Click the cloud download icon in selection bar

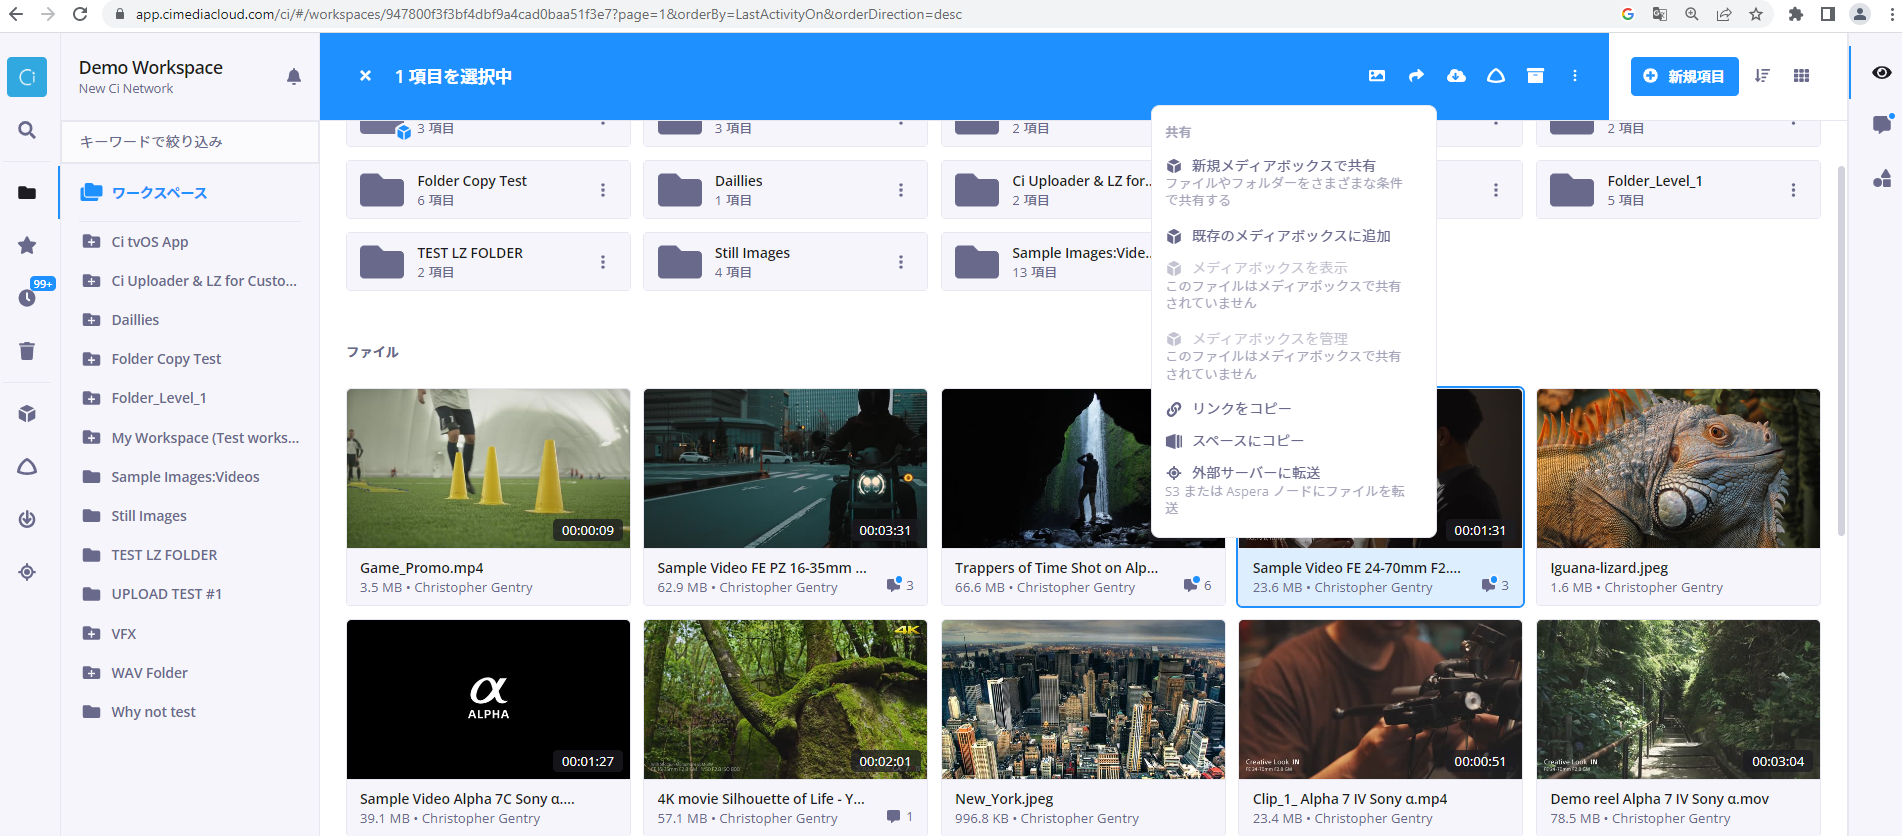coord(1456,76)
